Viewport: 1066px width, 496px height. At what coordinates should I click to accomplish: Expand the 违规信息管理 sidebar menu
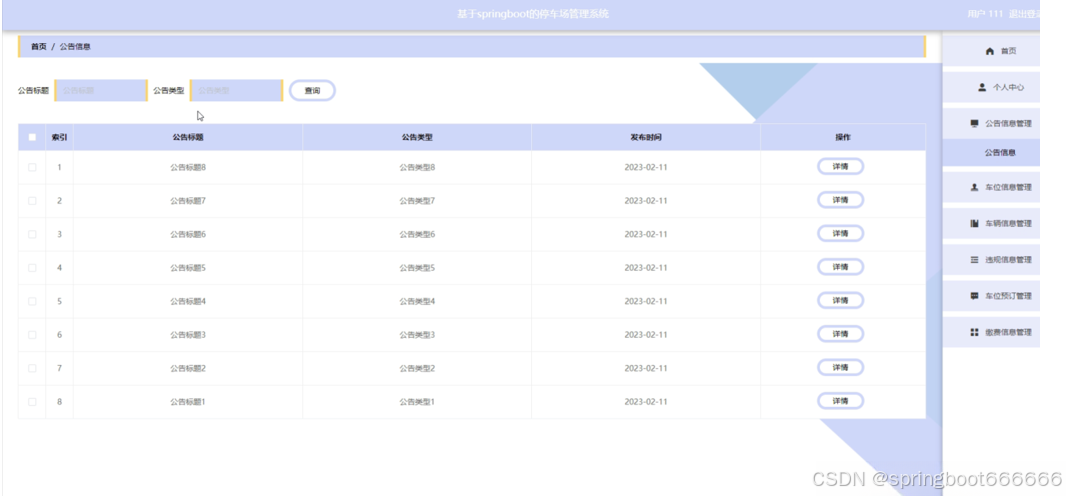[991, 260]
